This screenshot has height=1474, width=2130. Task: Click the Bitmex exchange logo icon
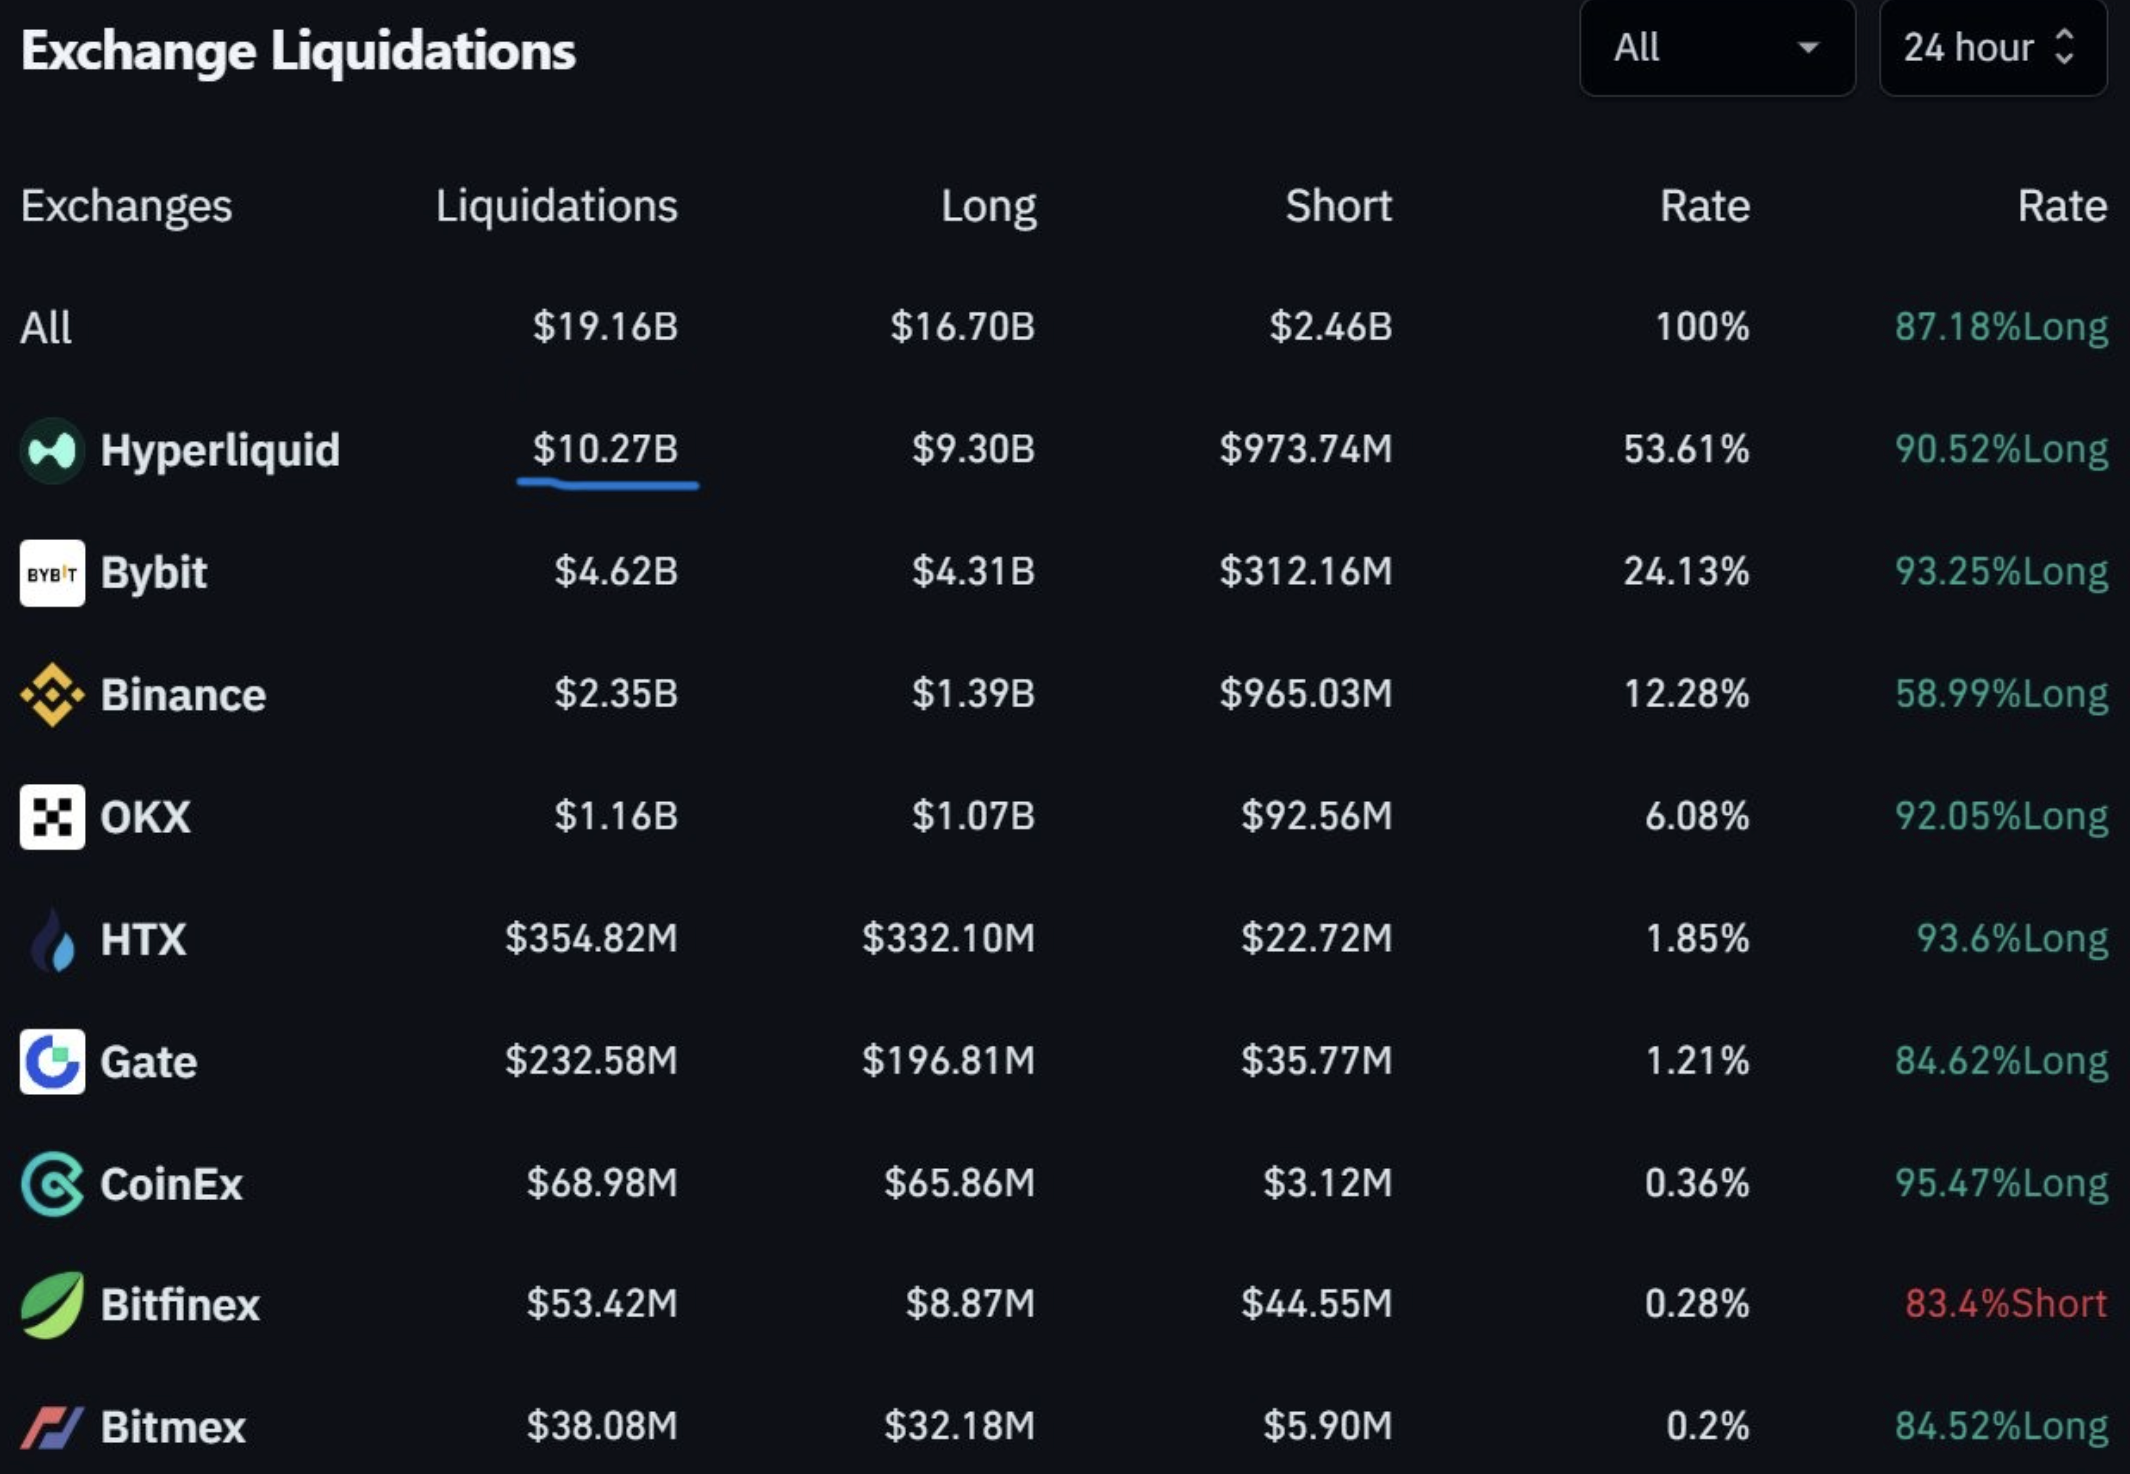tap(52, 1427)
